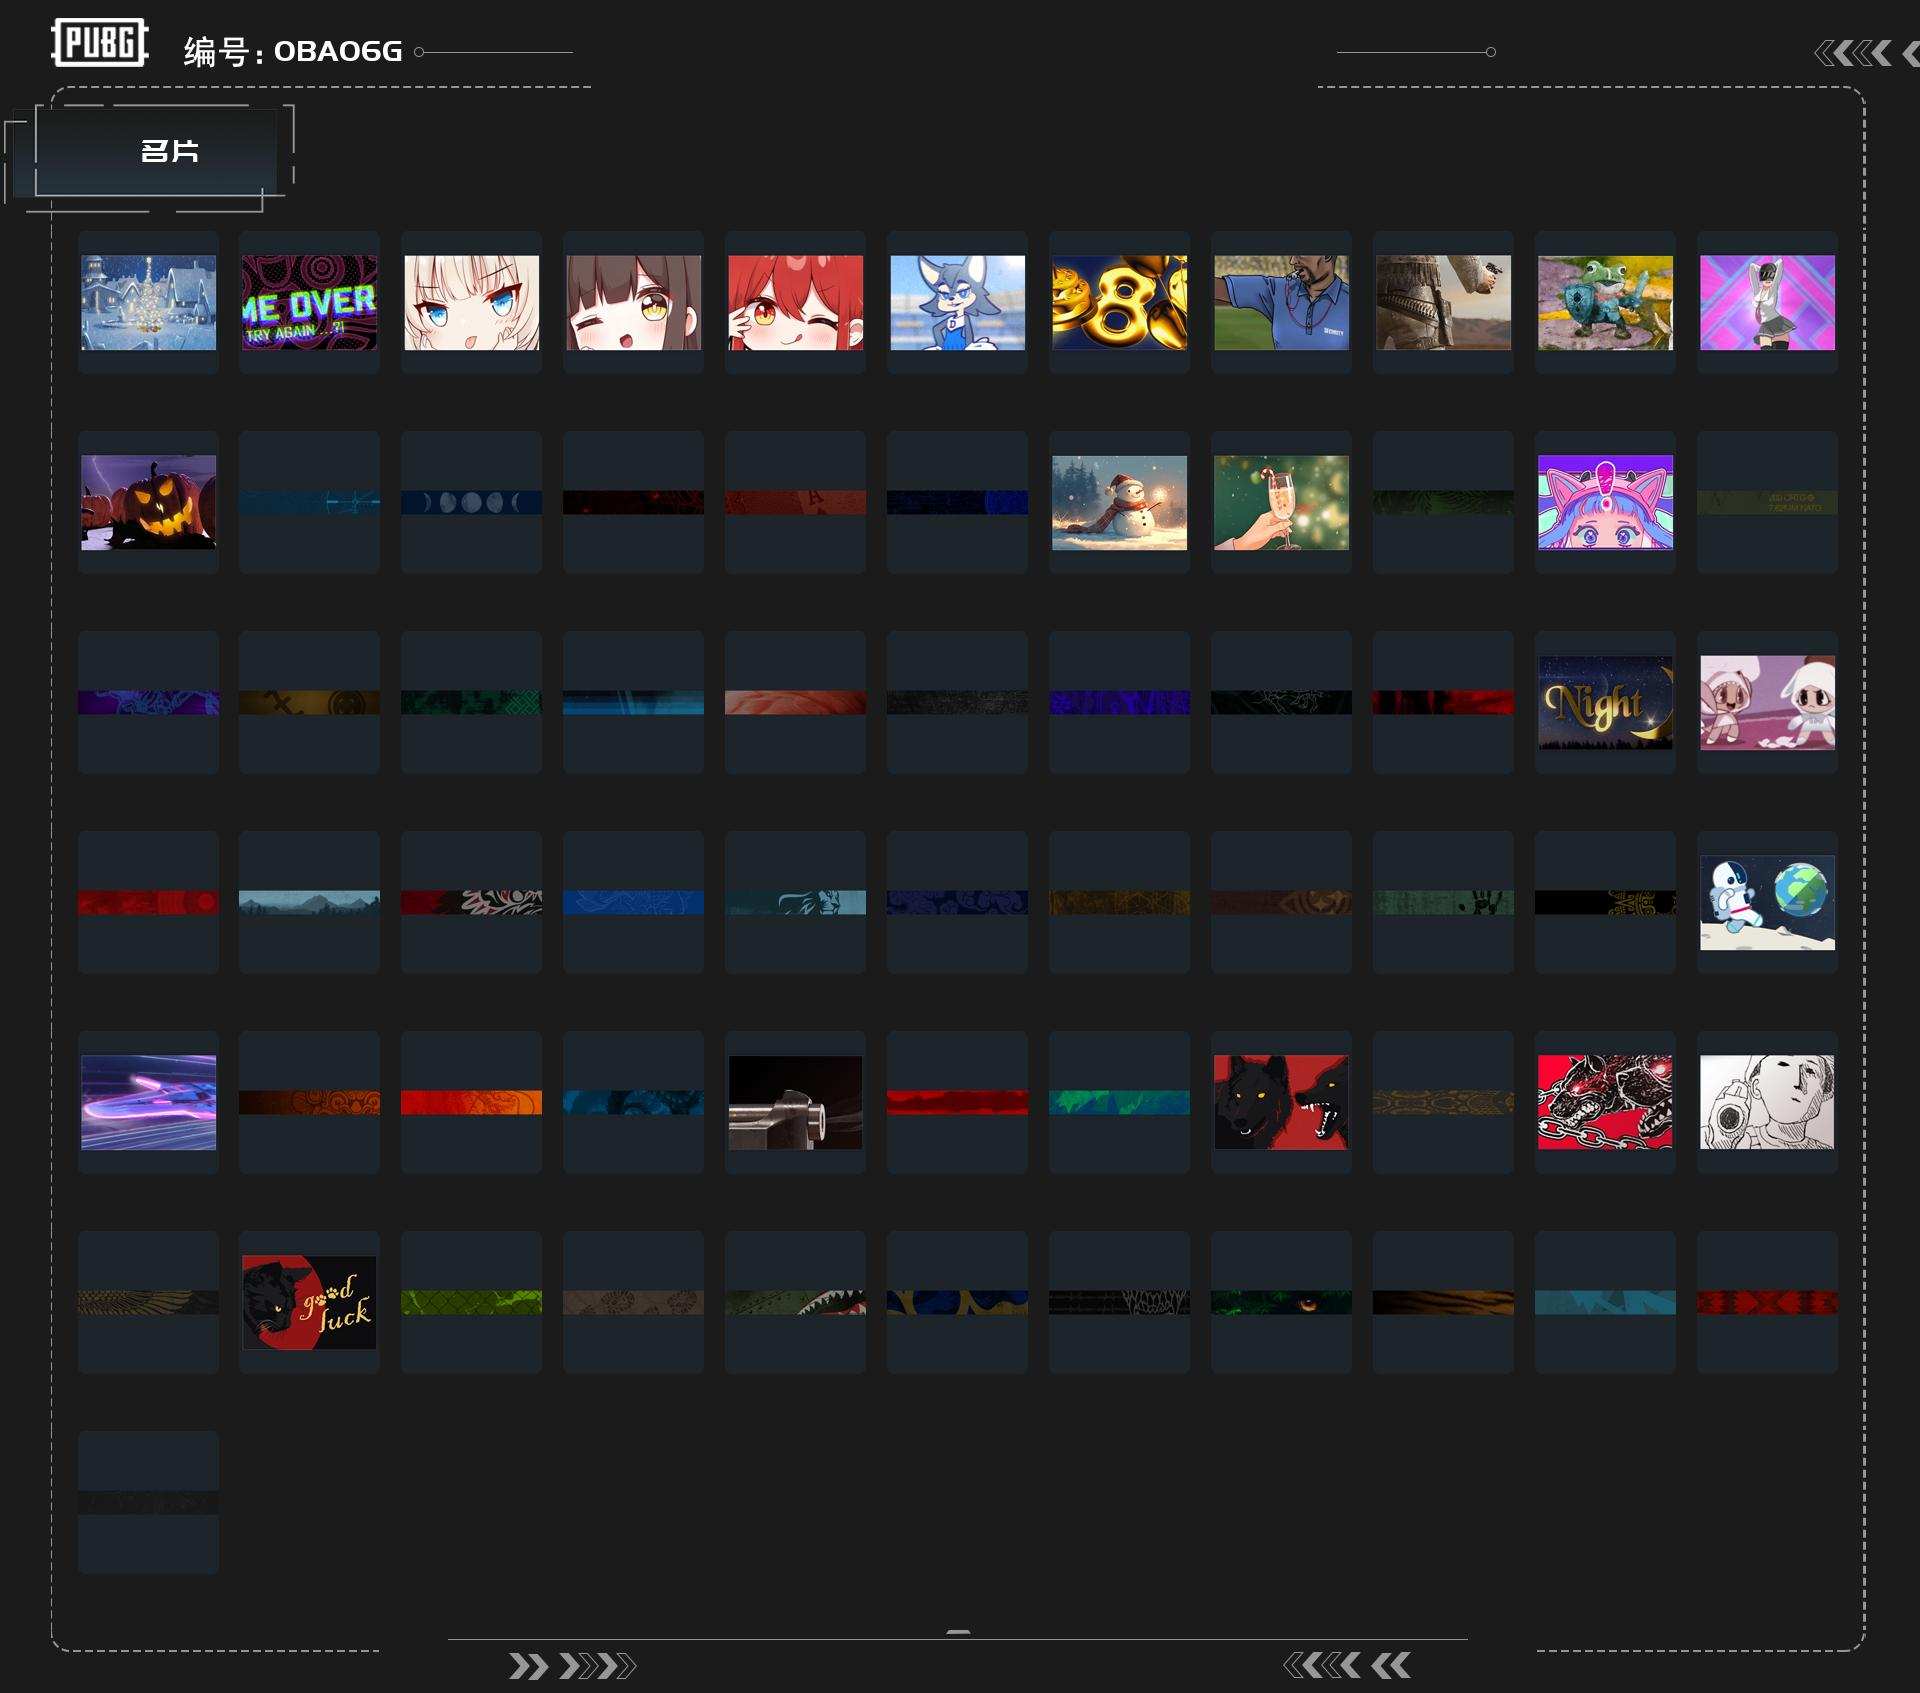The height and width of the screenshot is (1693, 1920).
Task: Pick the astronaut and Earth card
Action: pyautogui.click(x=1767, y=902)
